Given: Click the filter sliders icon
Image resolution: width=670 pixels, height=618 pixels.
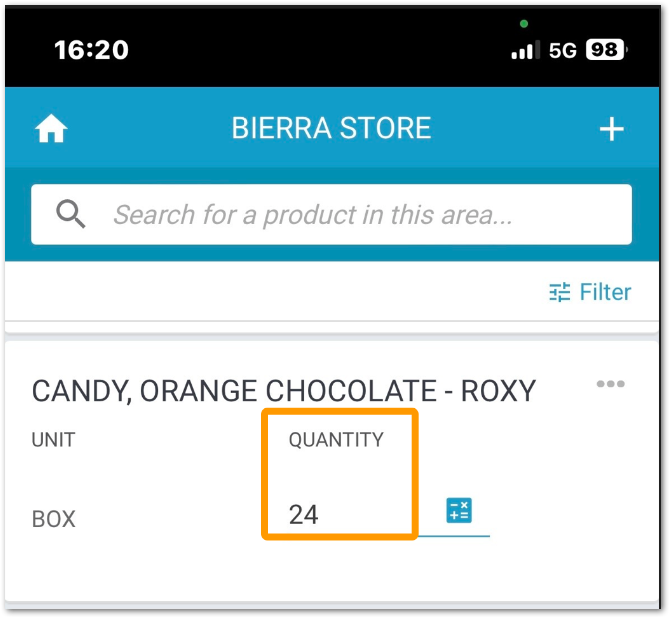Looking at the screenshot, I should click(x=559, y=292).
